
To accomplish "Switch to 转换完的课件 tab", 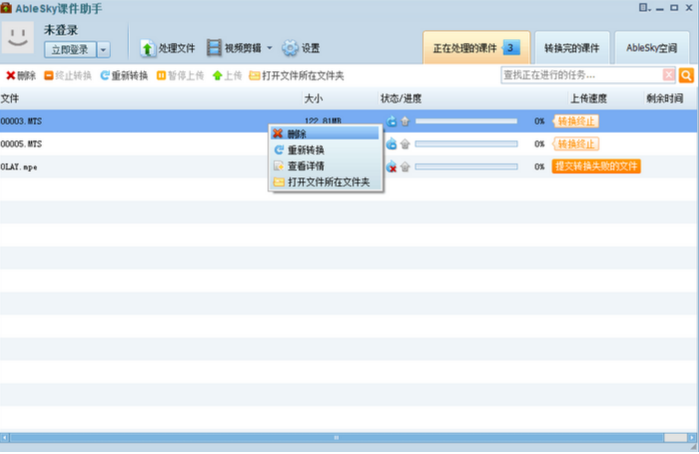I will click(571, 48).
